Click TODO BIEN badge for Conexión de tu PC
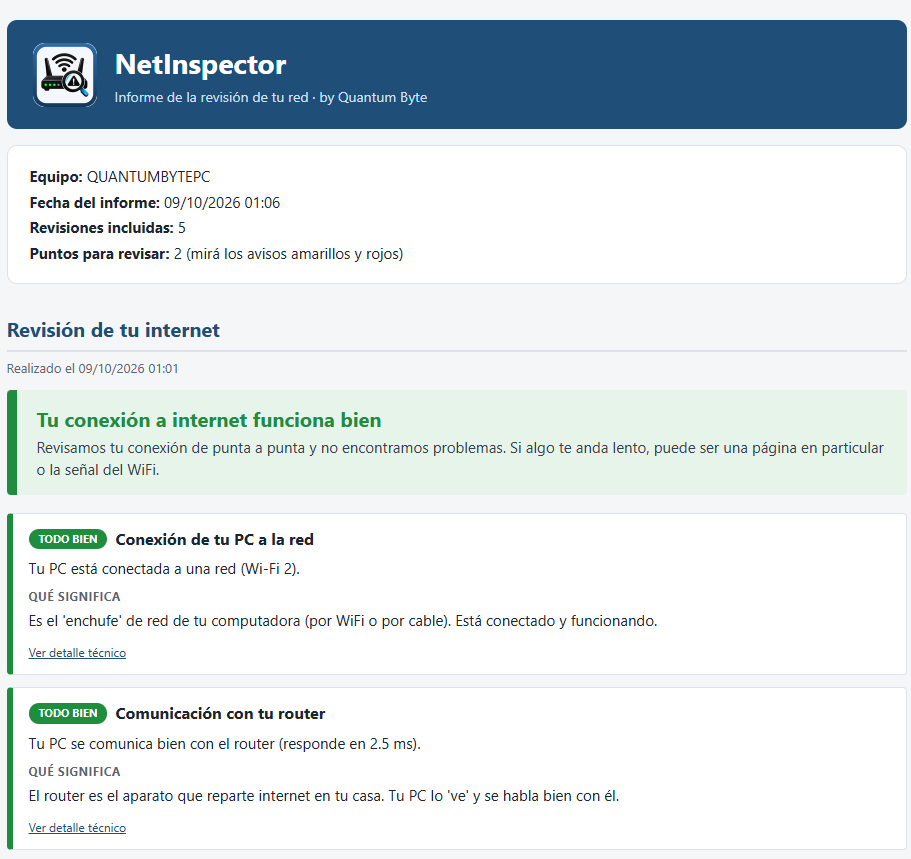 68,539
